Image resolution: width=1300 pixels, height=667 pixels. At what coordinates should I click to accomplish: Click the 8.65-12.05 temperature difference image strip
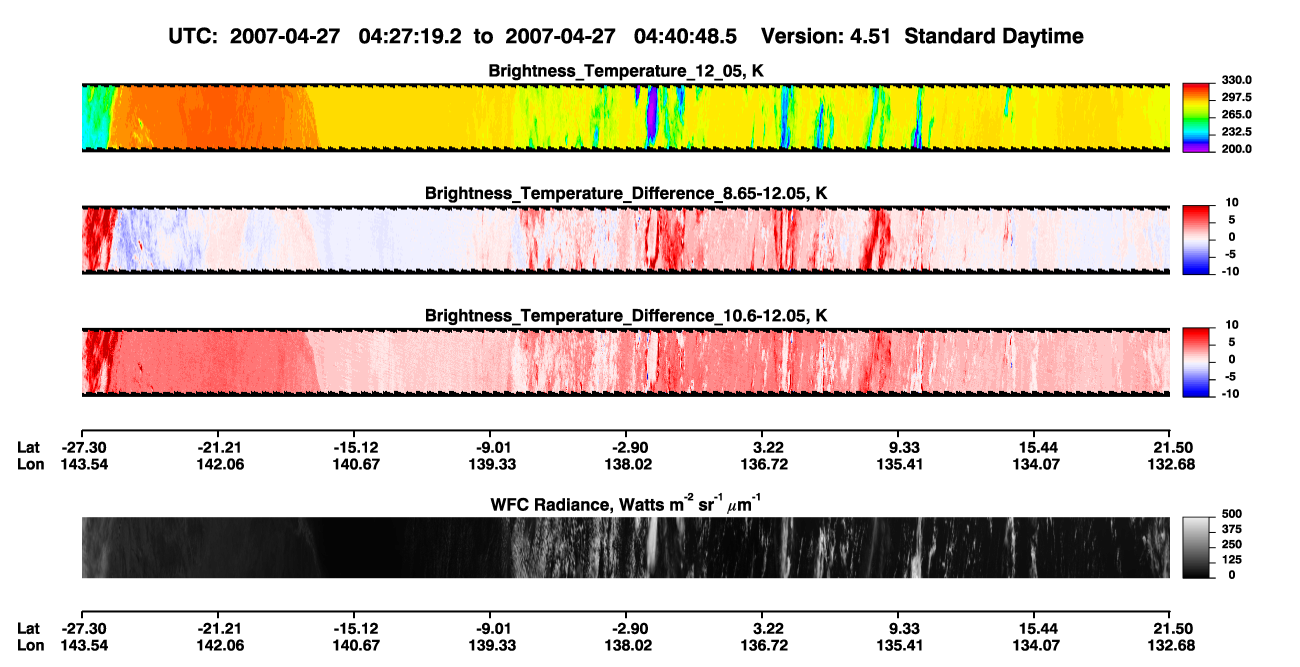point(625,240)
